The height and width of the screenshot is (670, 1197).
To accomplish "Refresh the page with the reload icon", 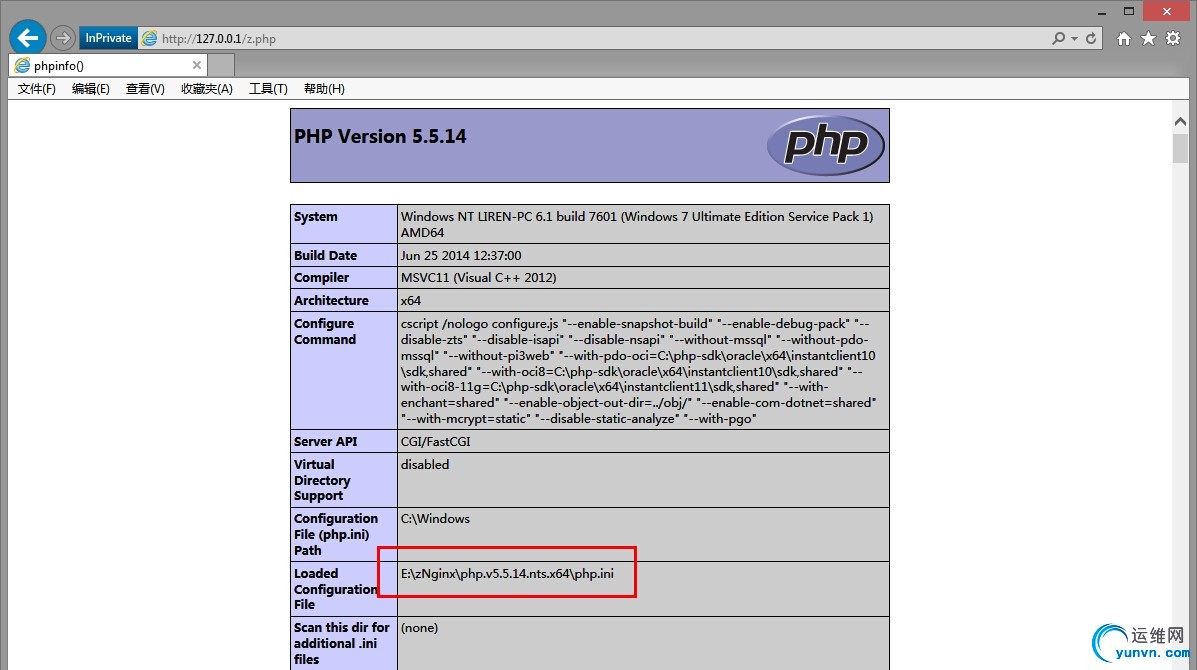I will [1091, 38].
